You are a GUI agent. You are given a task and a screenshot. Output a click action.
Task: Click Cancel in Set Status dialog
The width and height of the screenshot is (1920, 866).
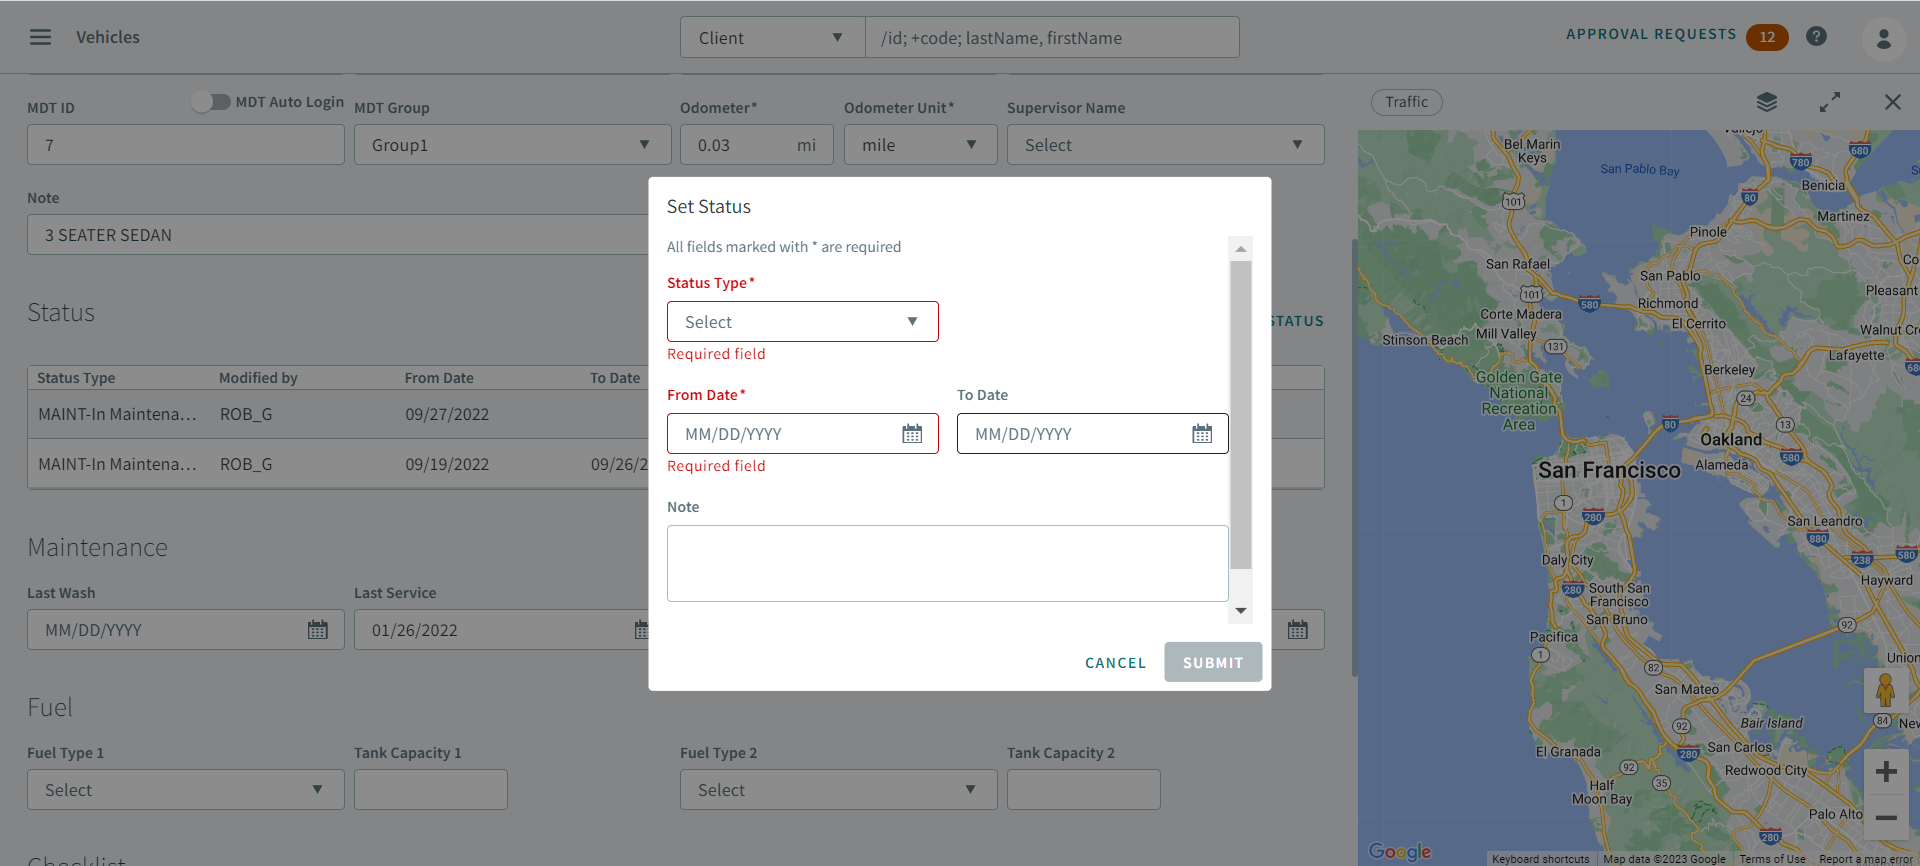(x=1115, y=663)
